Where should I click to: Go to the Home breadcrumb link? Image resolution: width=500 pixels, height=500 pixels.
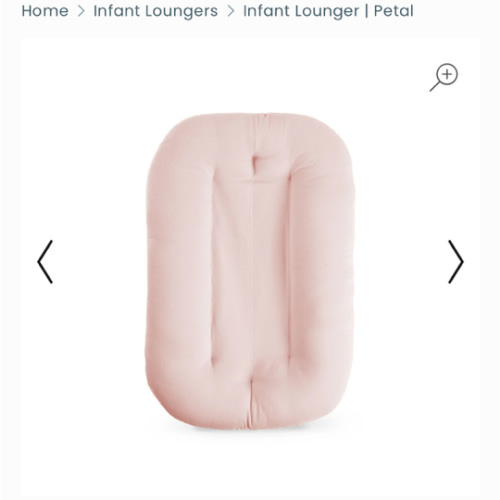(45, 11)
